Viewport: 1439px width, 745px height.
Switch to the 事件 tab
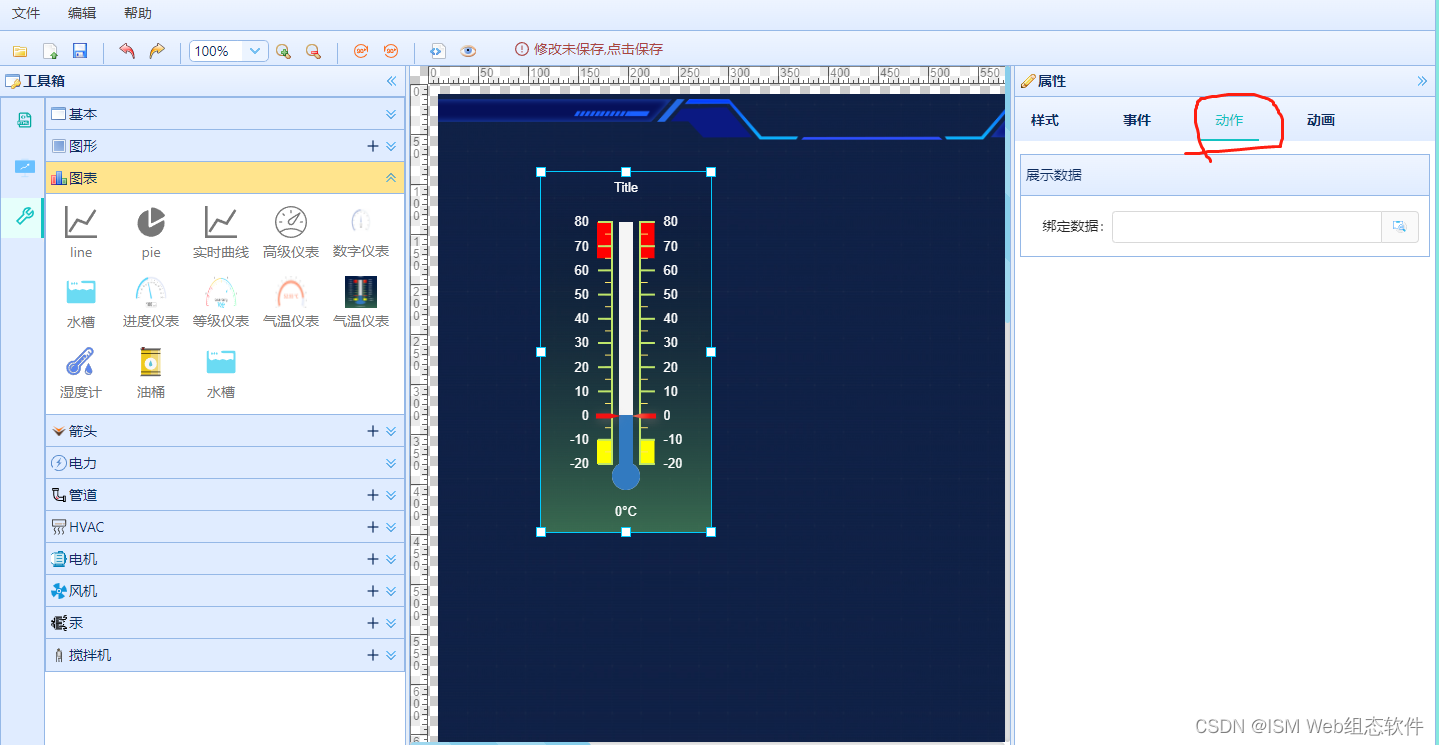[1137, 120]
